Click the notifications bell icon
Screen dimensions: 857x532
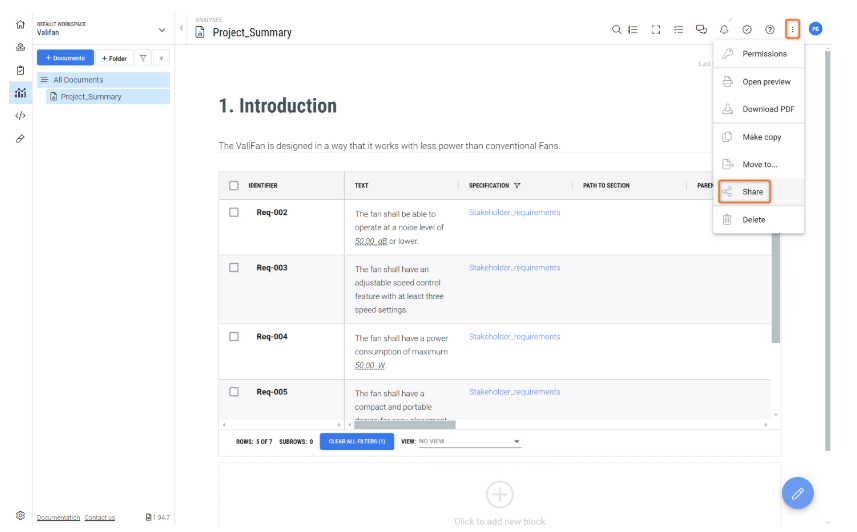coord(724,30)
